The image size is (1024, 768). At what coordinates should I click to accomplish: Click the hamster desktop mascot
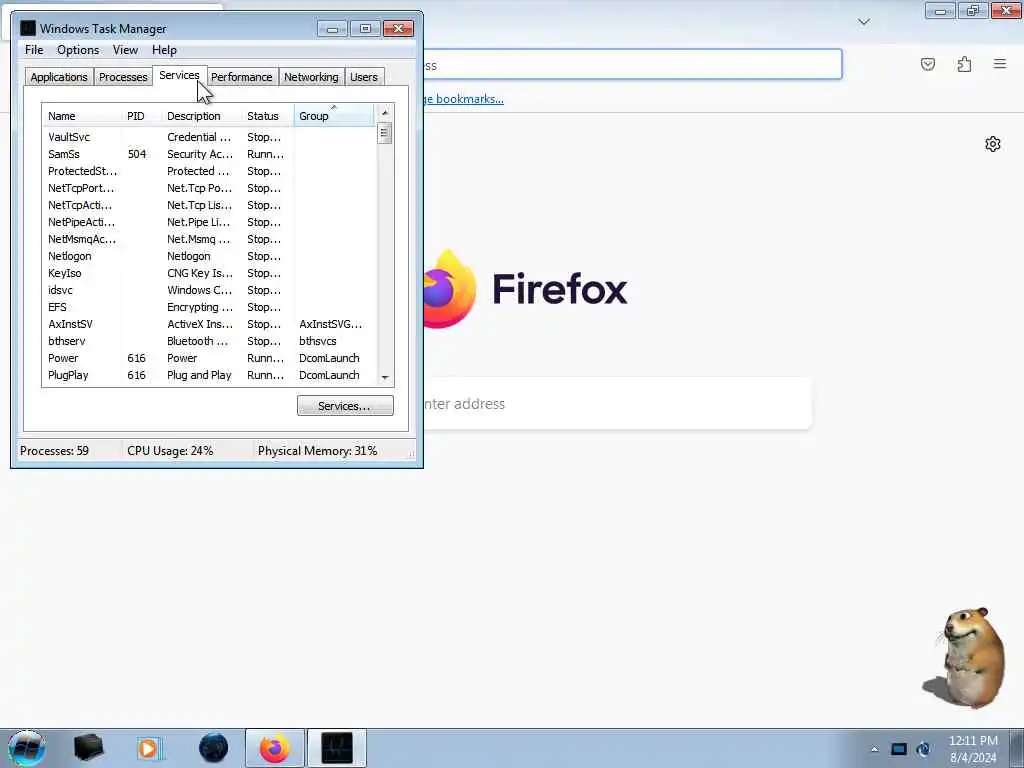pyautogui.click(x=966, y=657)
